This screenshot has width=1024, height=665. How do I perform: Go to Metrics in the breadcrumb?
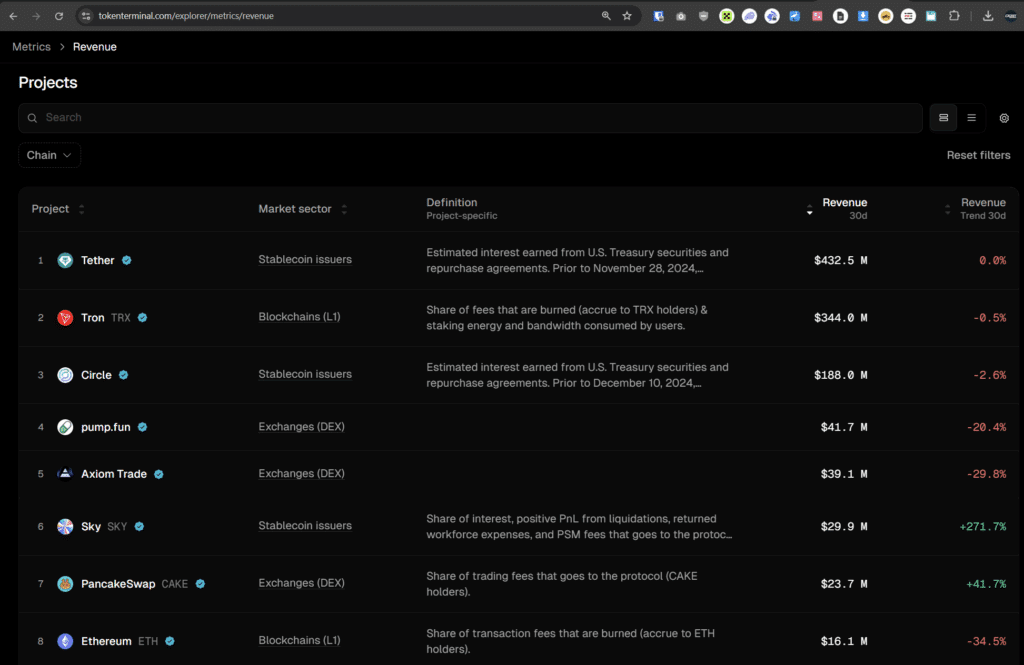pyautogui.click(x=31, y=47)
